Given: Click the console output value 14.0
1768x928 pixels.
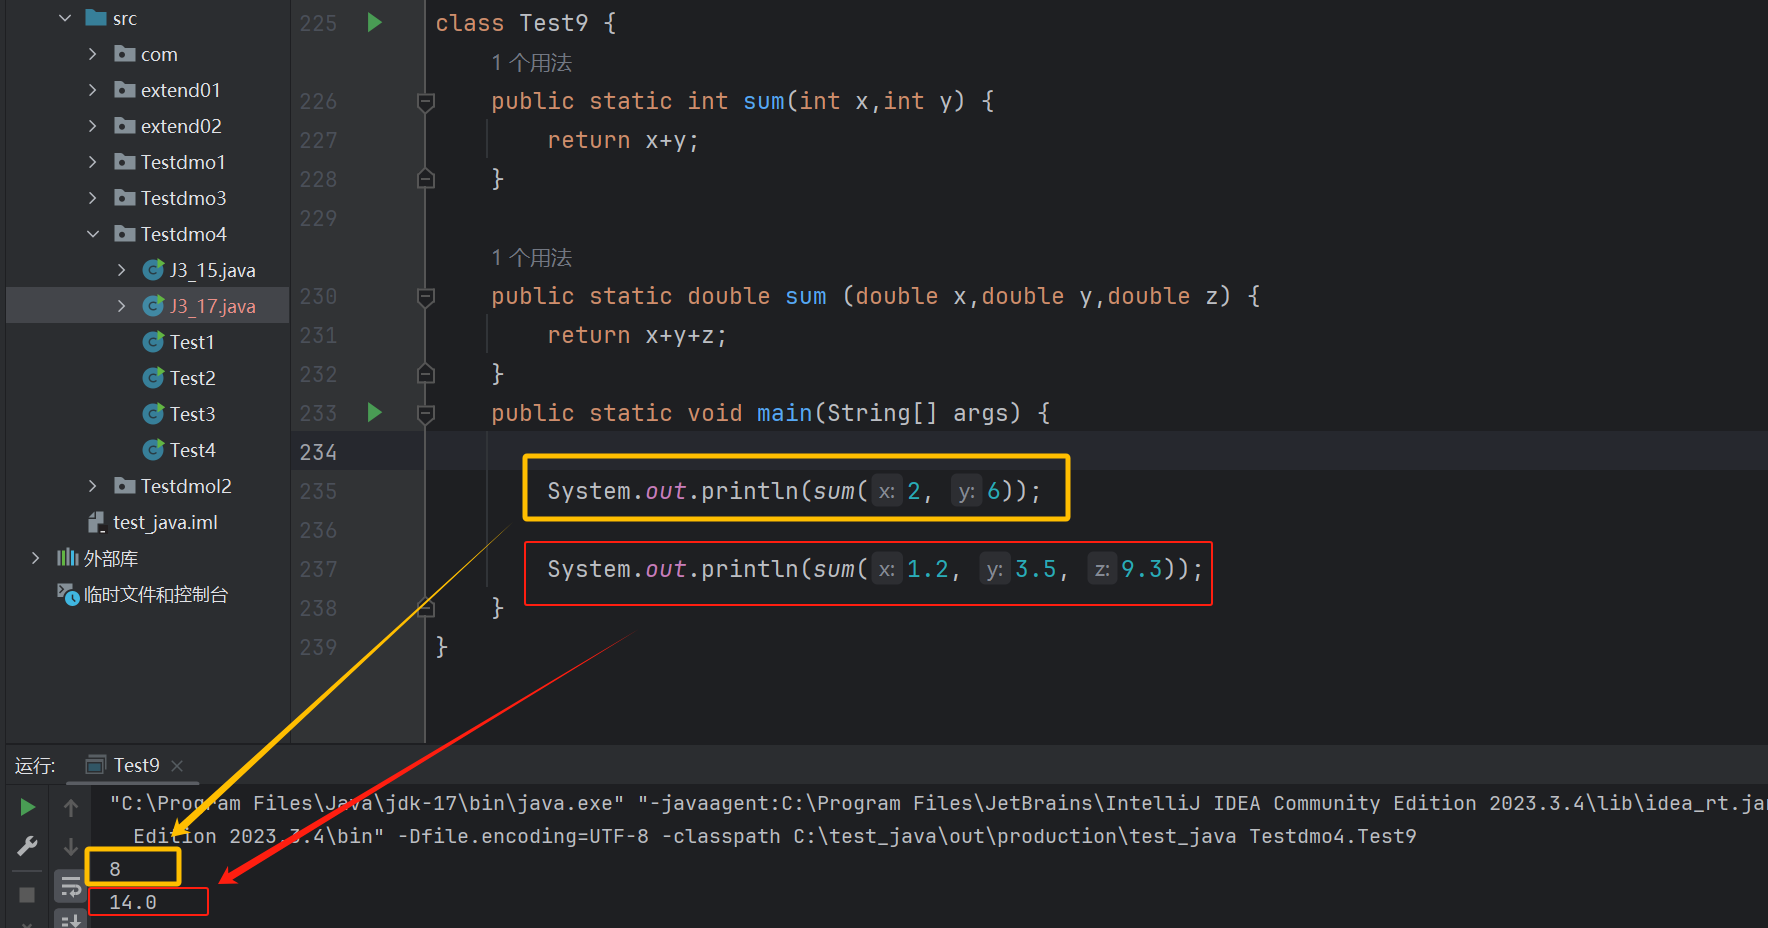Looking at the screenshot, I should click(x=133, y=902).
